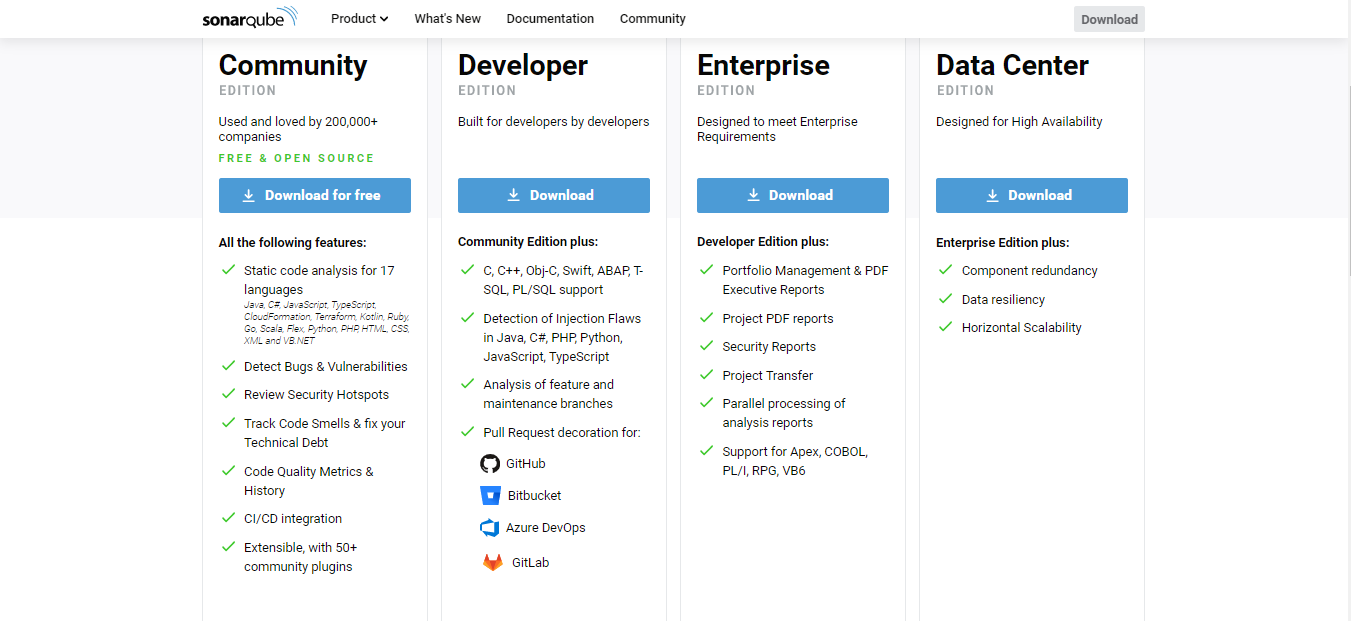Screen dimensions: 1351x621
Task: Click the checkmark beside CI/CD integration
Action: pos(228,518)
